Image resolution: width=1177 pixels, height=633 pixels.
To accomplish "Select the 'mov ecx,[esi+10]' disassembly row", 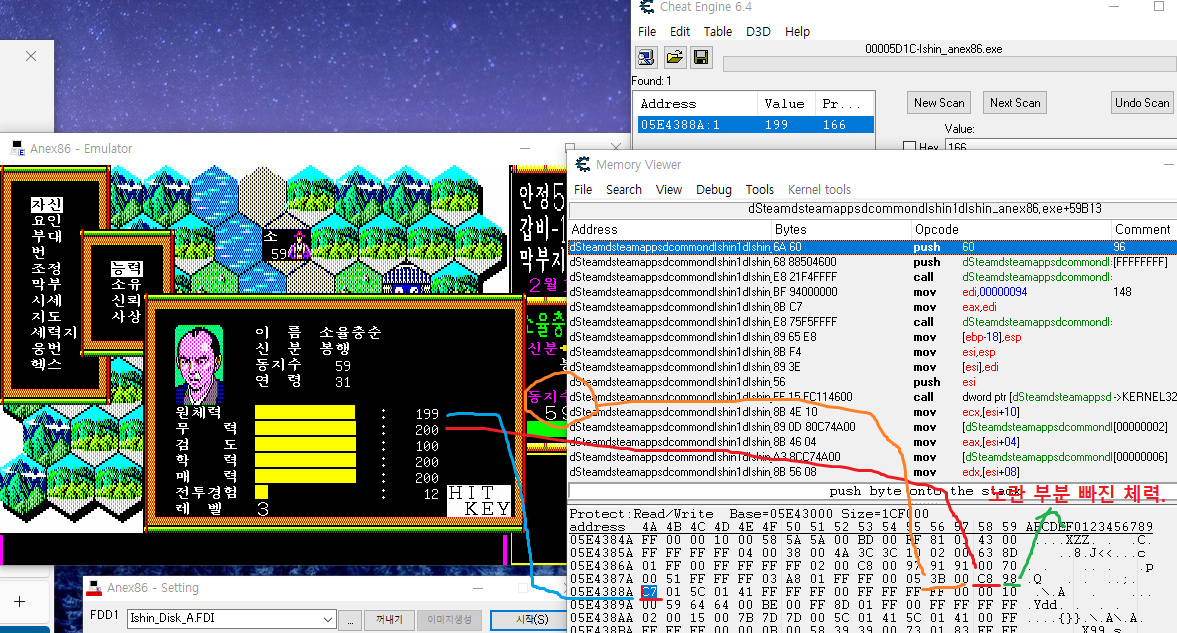I will click(872, 412).
